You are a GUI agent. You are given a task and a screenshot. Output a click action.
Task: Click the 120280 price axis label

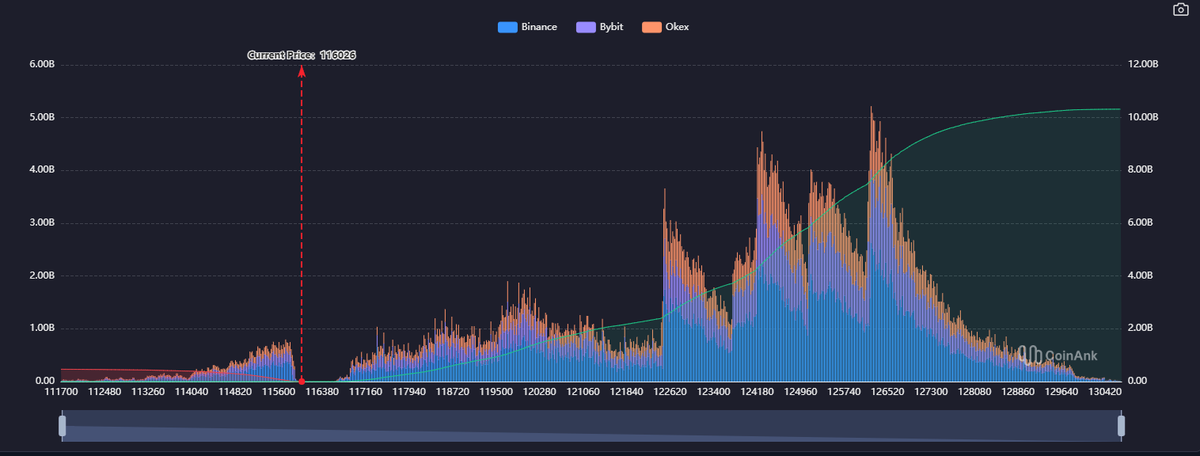click(x=540, y=392)
